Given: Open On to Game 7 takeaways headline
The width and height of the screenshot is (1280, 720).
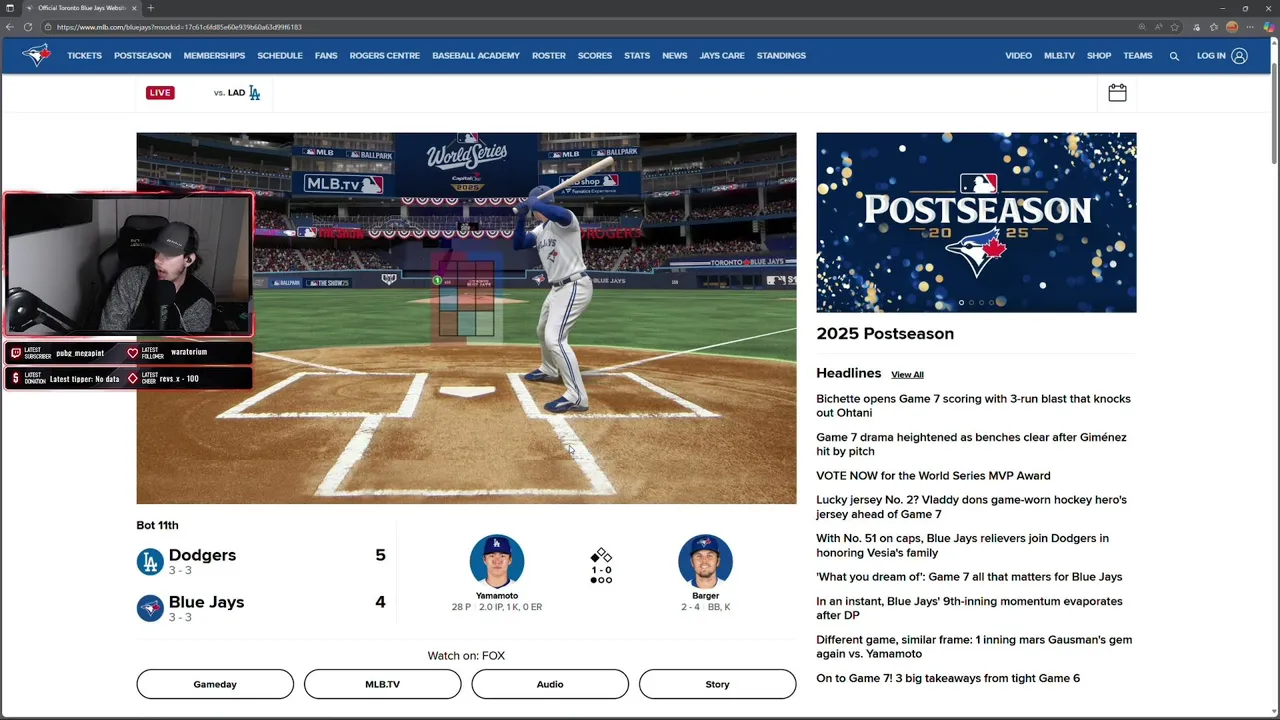Looking at the screenshot, I should coord(948,678).
